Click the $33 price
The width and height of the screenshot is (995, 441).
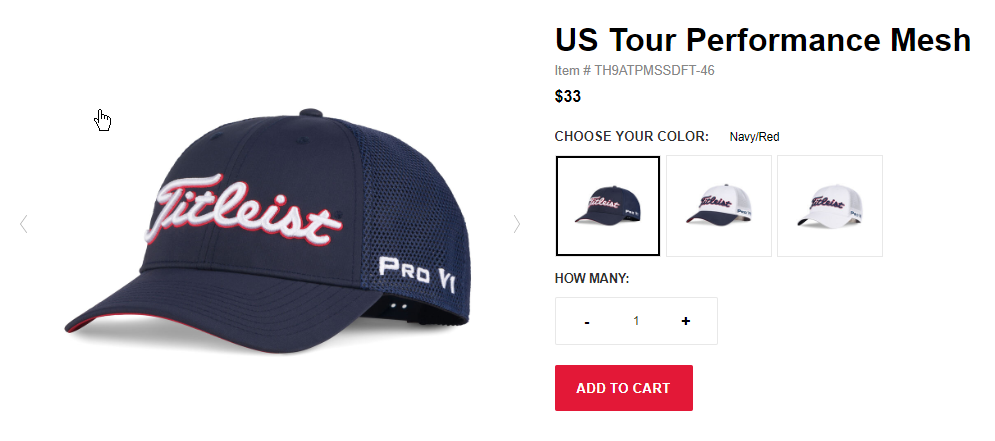click(568, 96)
